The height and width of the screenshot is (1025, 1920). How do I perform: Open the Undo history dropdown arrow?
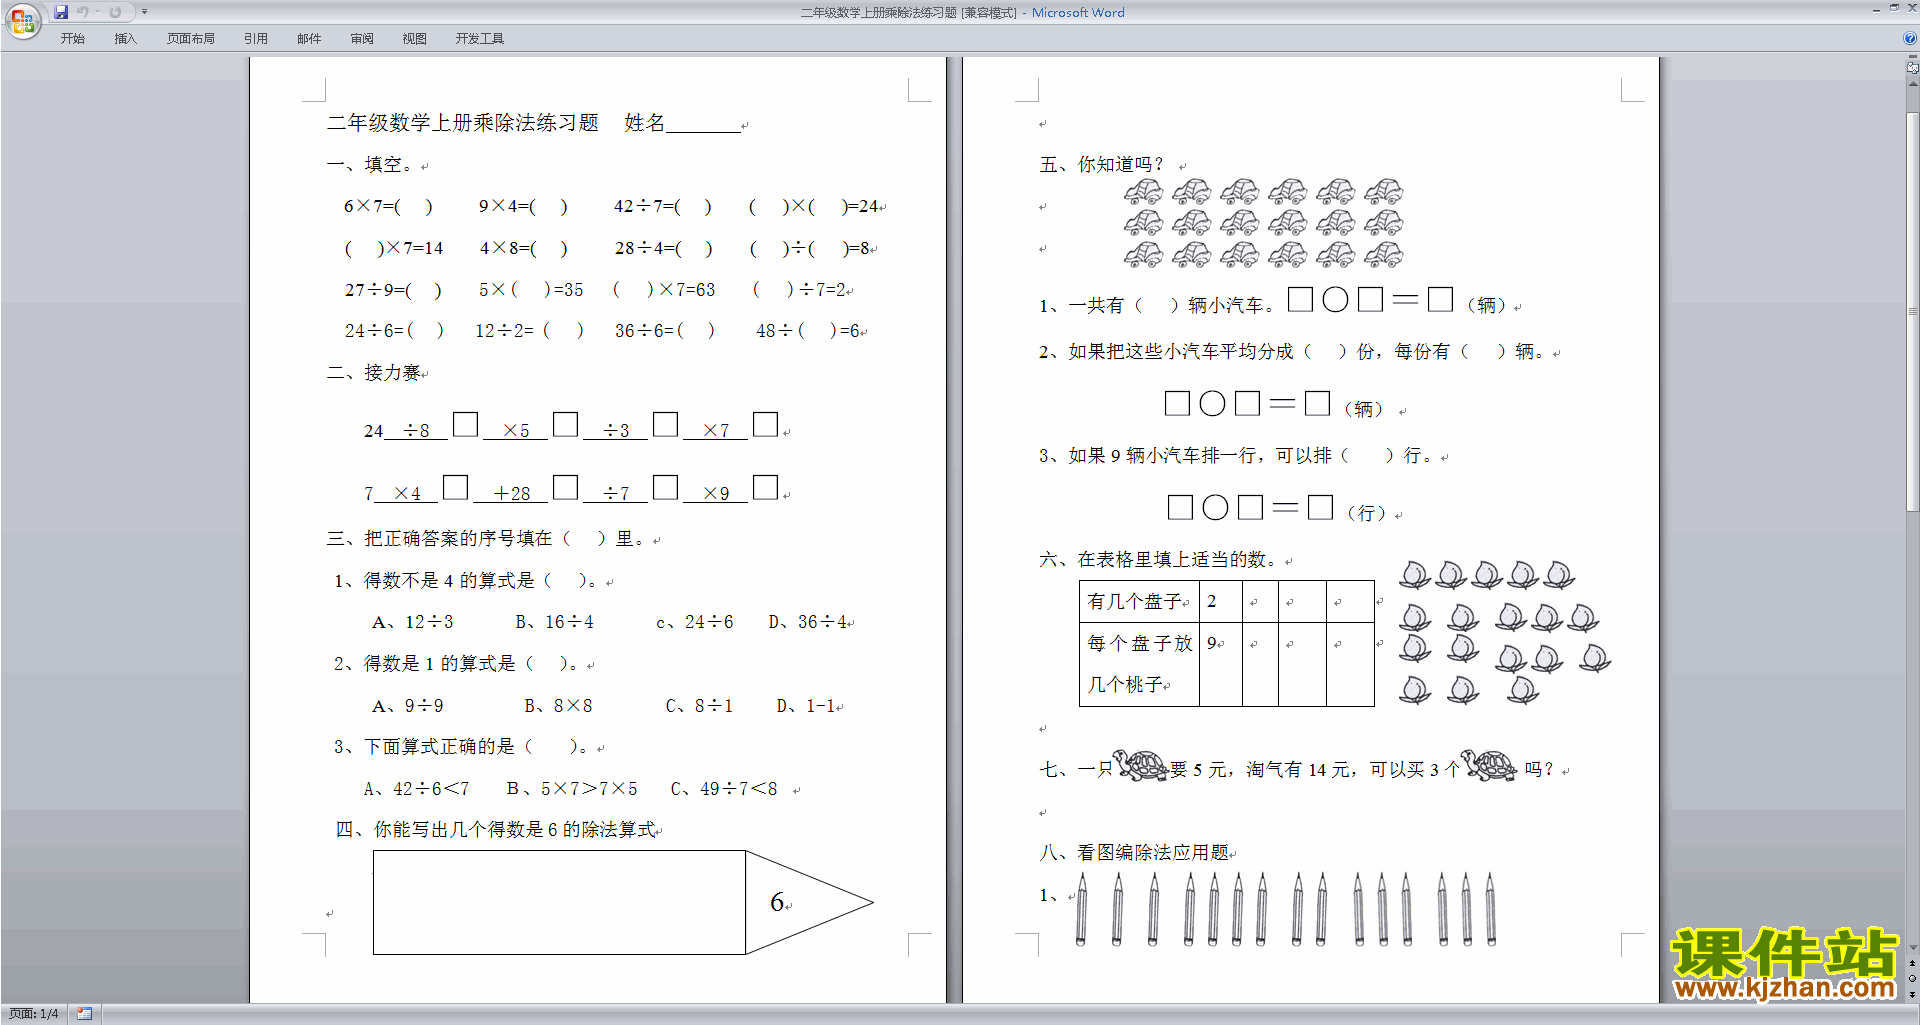97,12
